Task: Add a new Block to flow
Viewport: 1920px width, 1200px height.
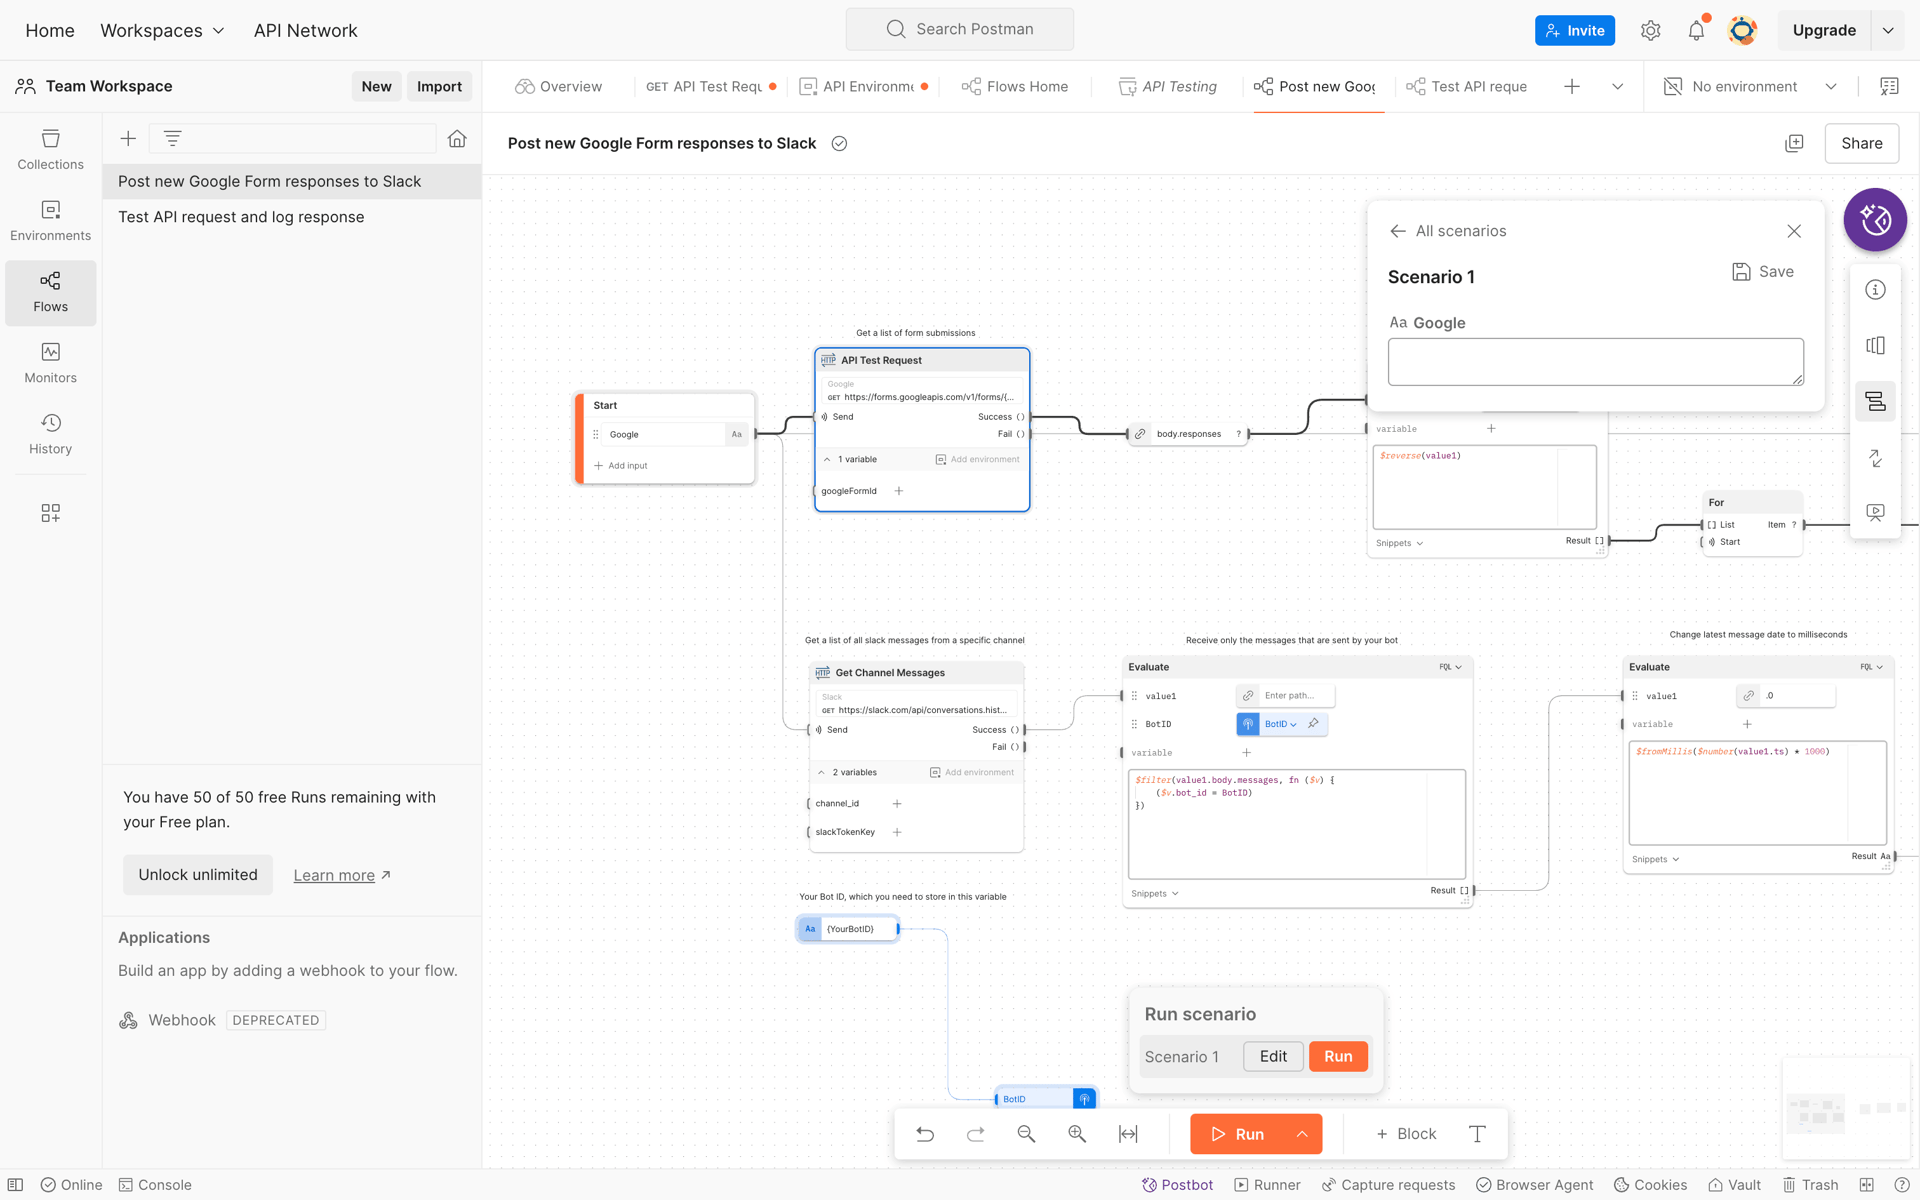Action: tap(1406, 1134)
